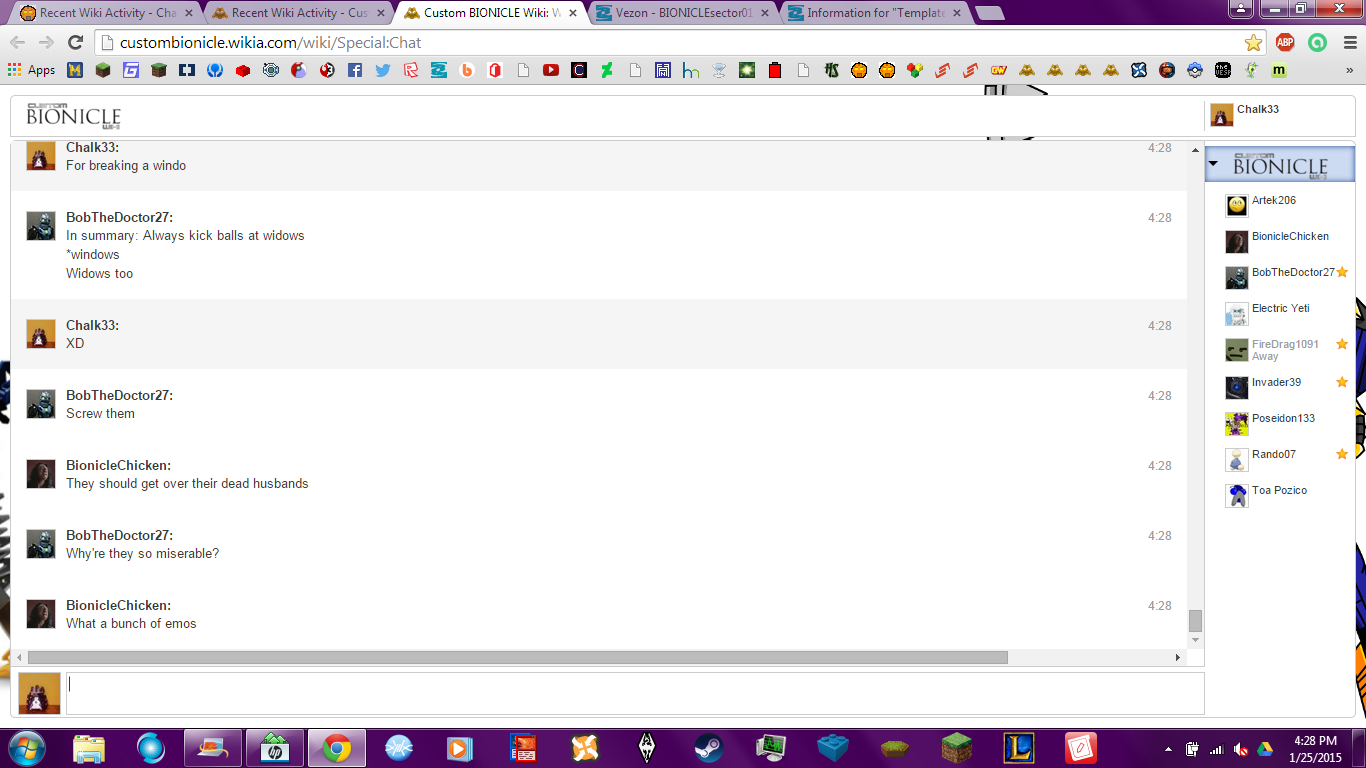Image resolution: width=1366 pixels, height=768 pixels.
Task: Open the HP taskbar application
Action: [x=275, y=748]
